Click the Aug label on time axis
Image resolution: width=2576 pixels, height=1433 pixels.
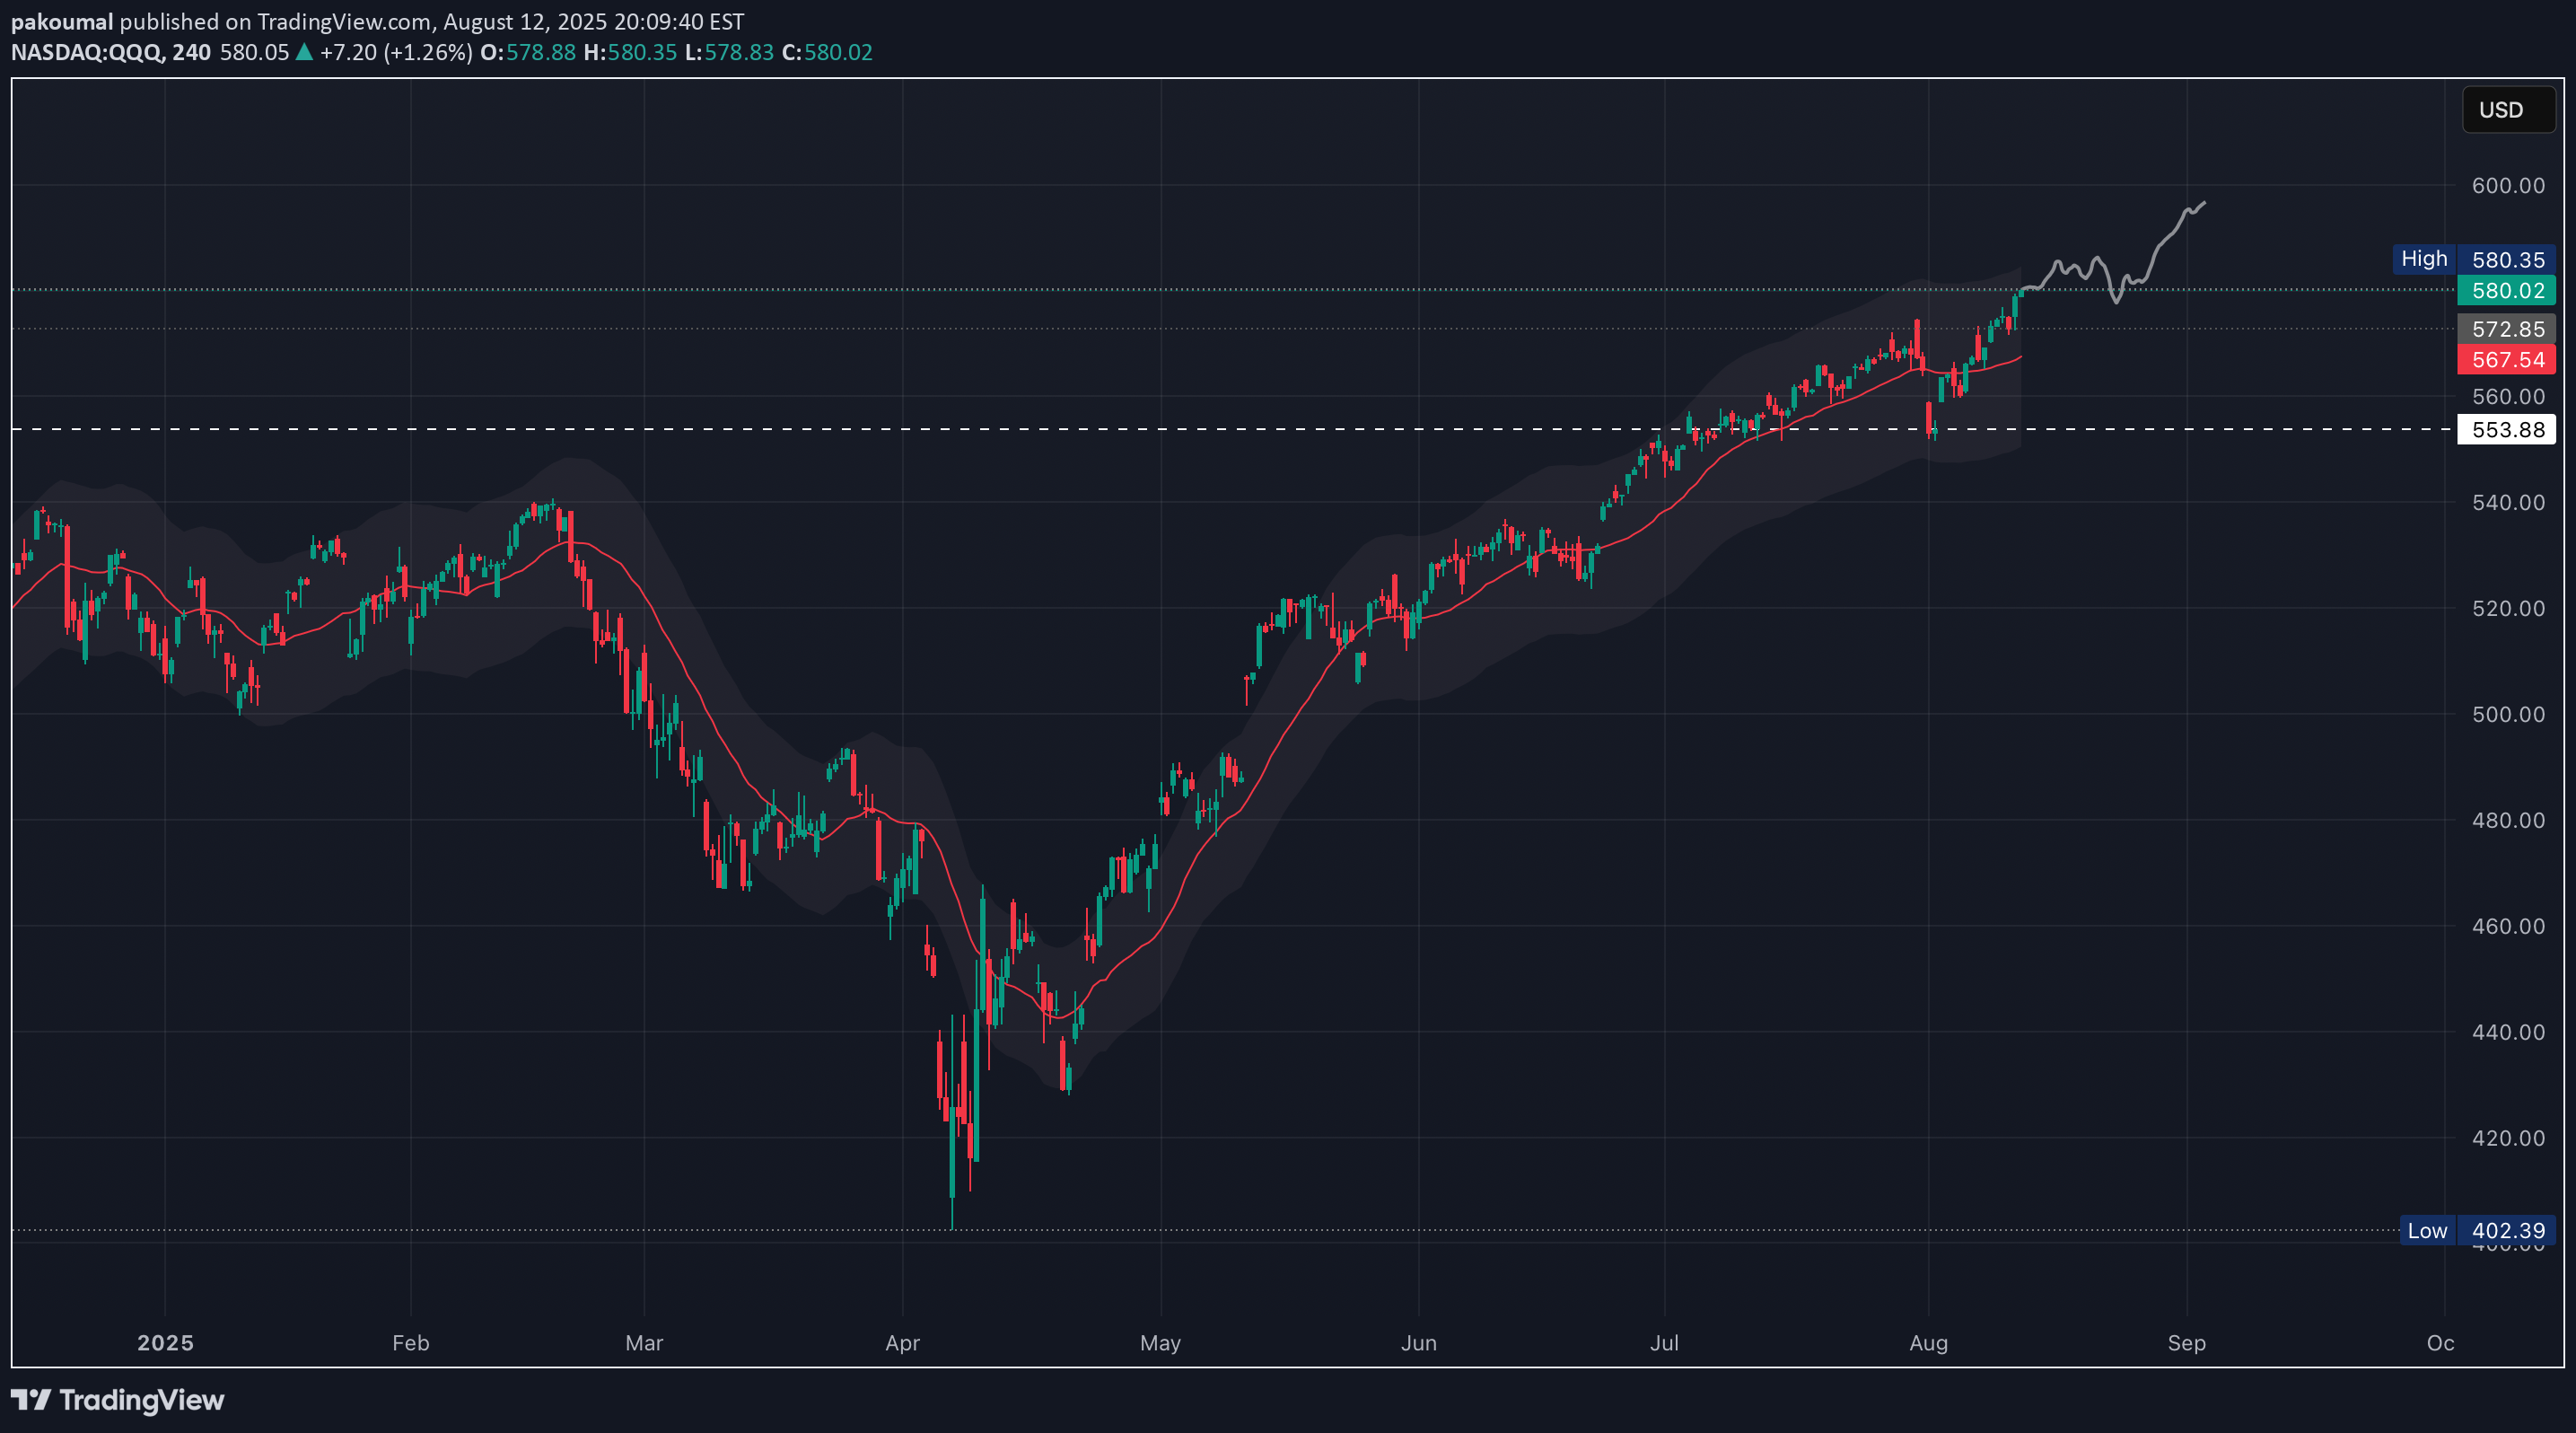coord(1928,1343)
